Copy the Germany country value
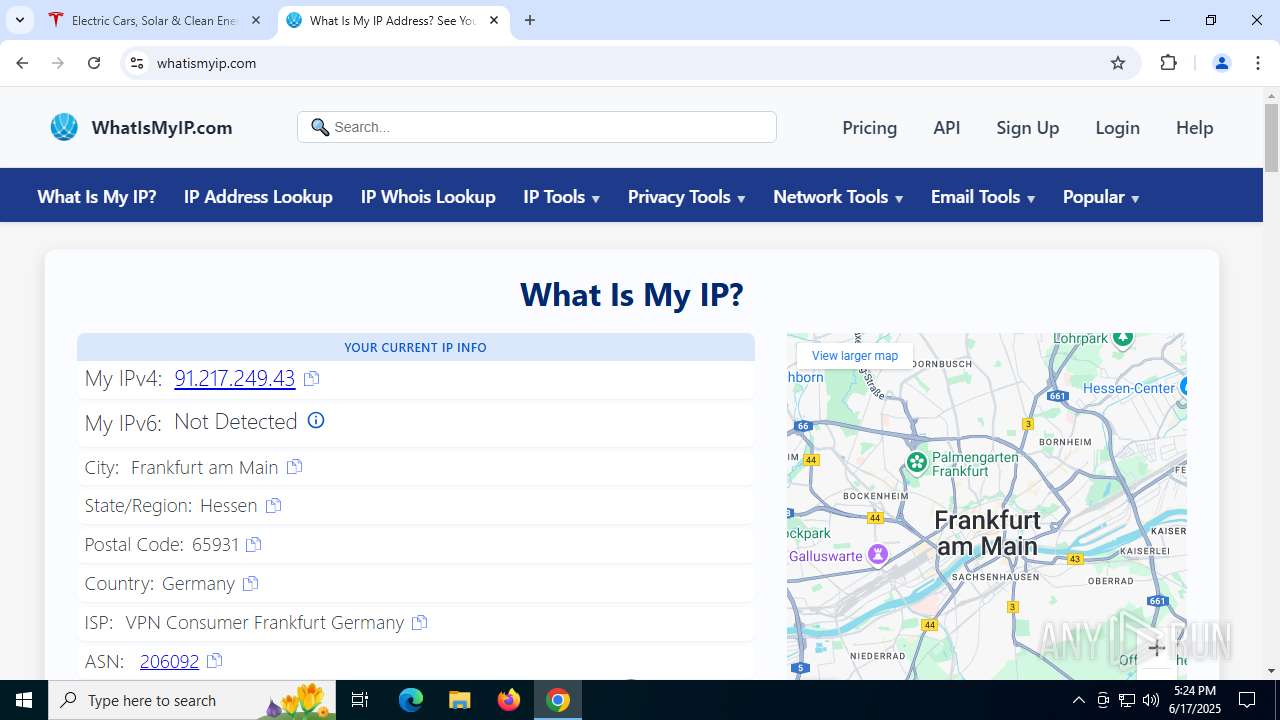The height and width of the screenshot is (720, 1280). (x=250, y=583)
